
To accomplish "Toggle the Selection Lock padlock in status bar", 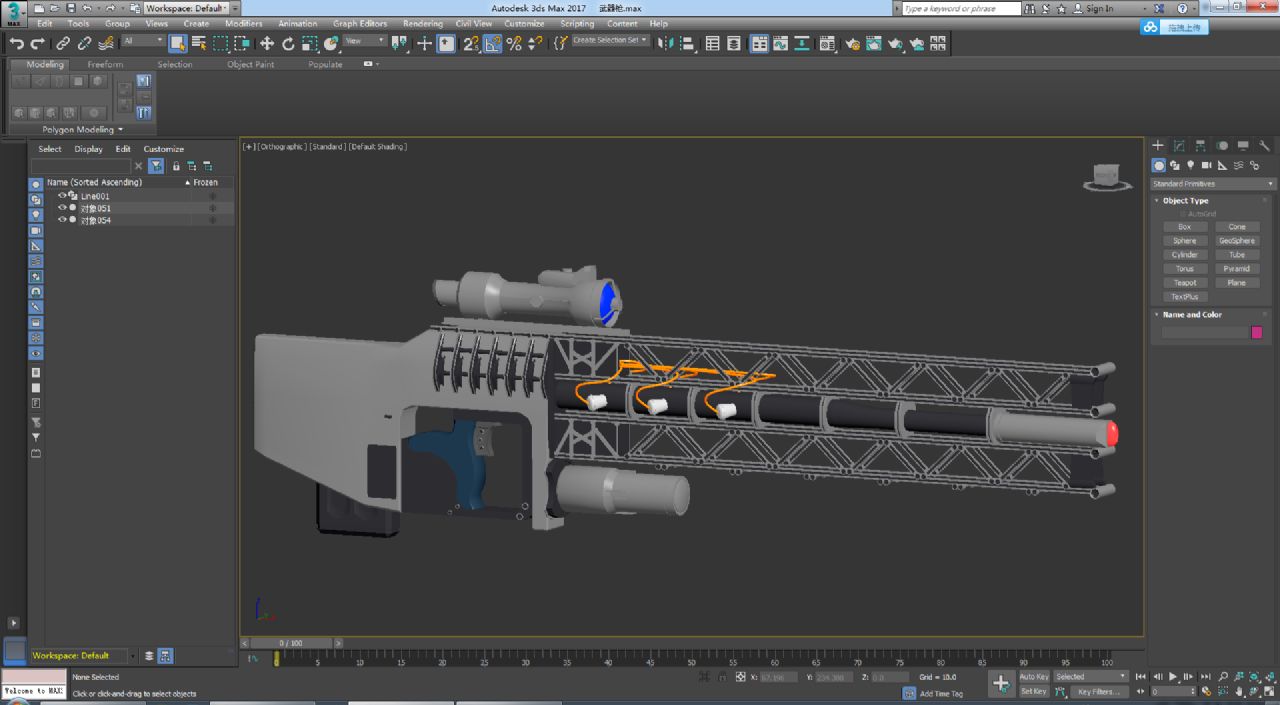I will [x=722, y=677].
